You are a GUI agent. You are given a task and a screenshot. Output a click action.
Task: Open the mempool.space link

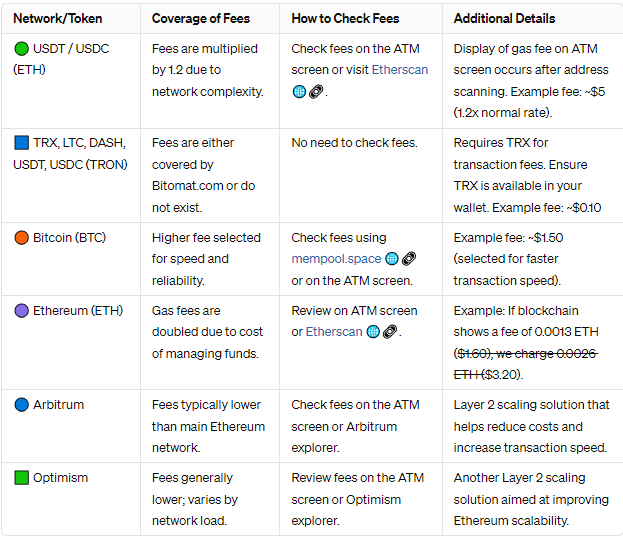pyautogui.click(x=336, y=259)
